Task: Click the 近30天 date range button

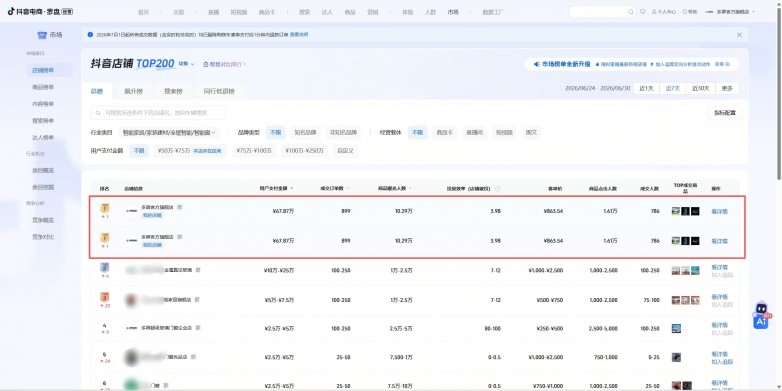Action: (x=701, y=88)
